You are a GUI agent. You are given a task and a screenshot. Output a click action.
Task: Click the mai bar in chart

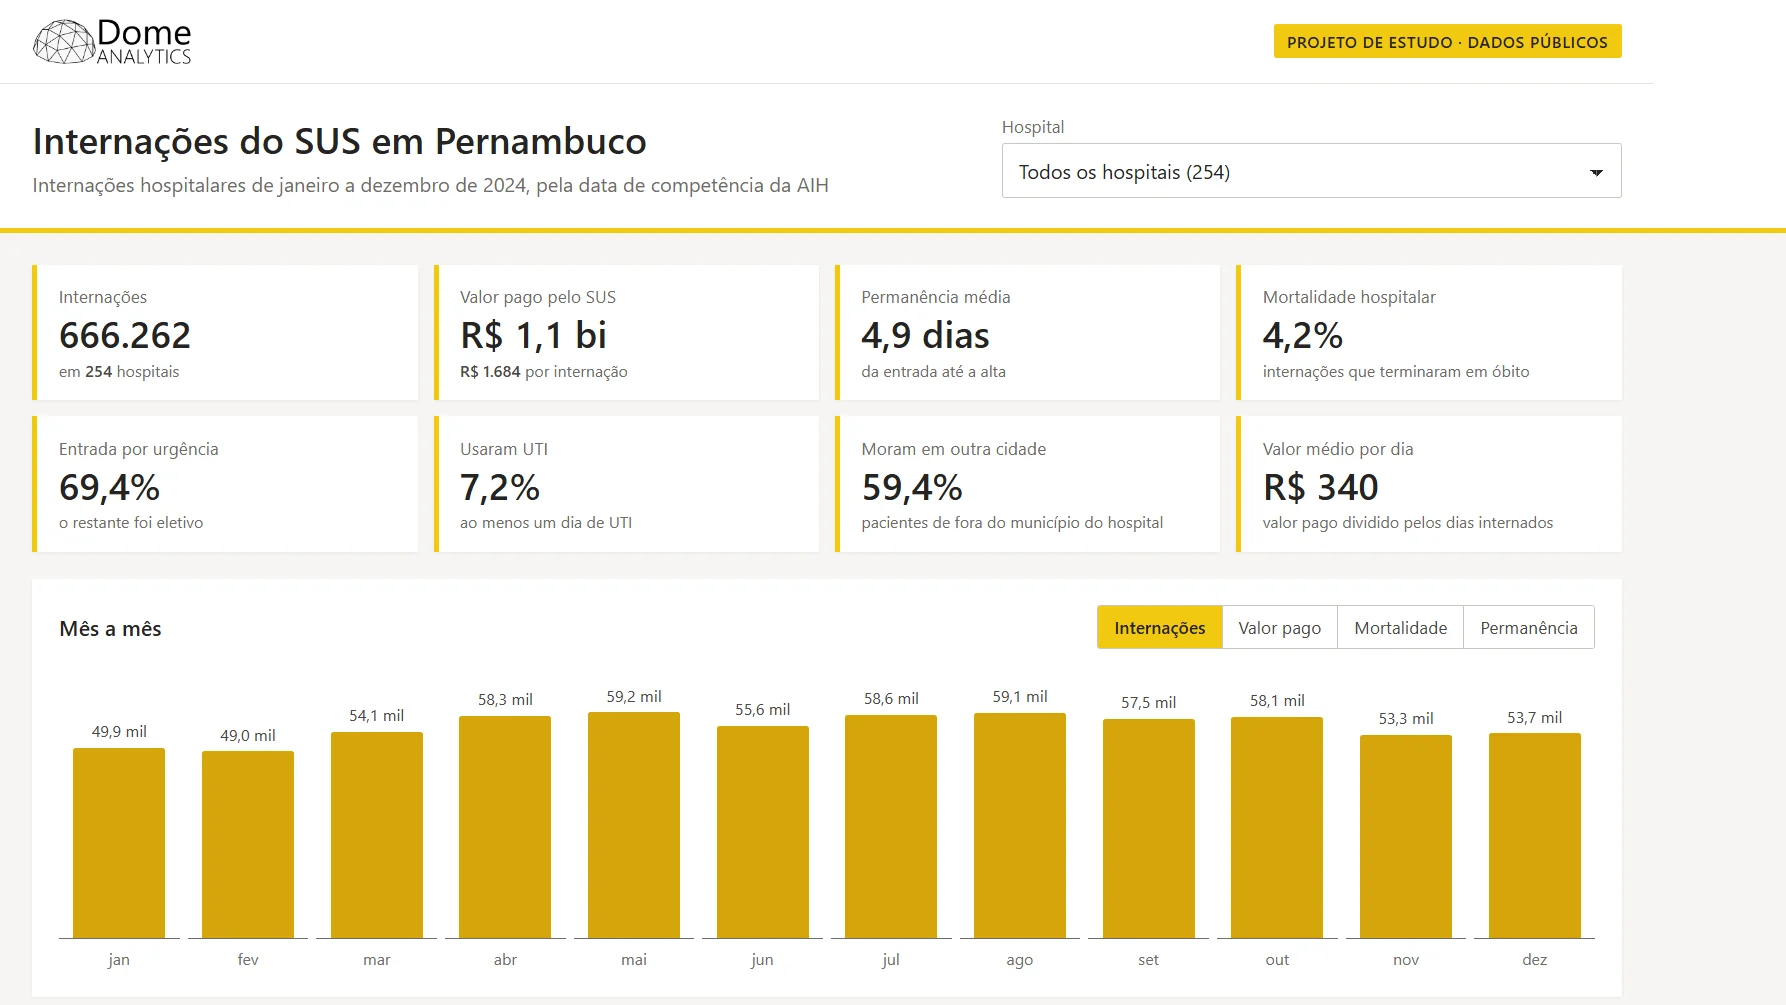(x=634, y=825)
